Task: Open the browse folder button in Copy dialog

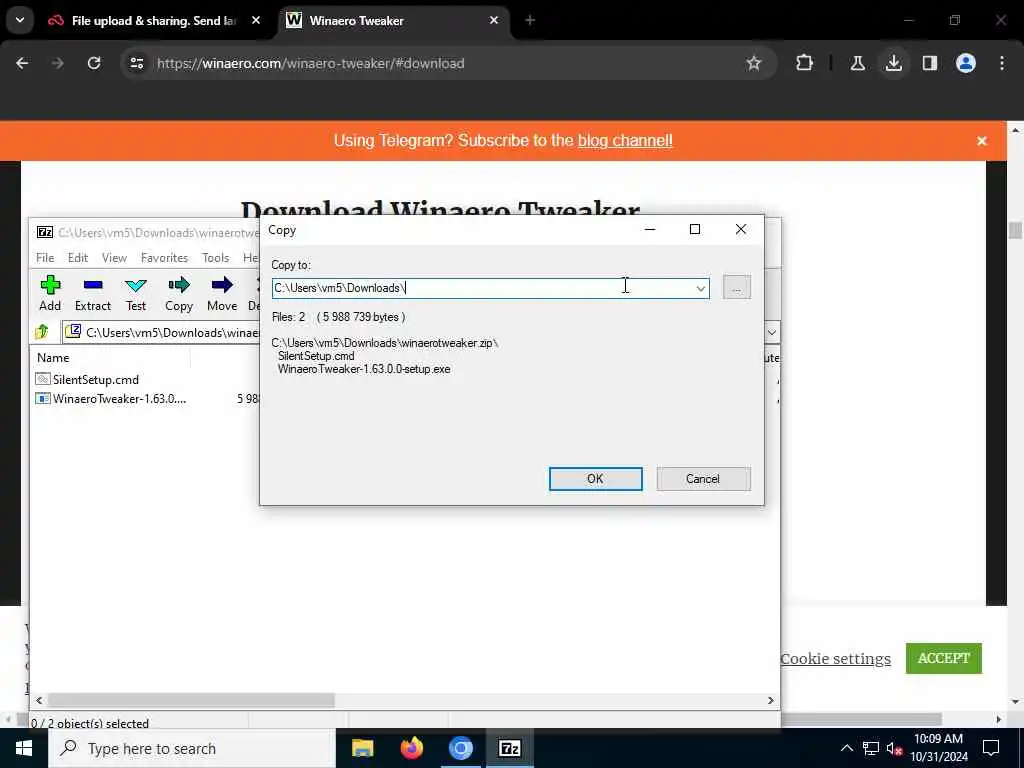Action: pyautogui.click(x=737, y=287)
